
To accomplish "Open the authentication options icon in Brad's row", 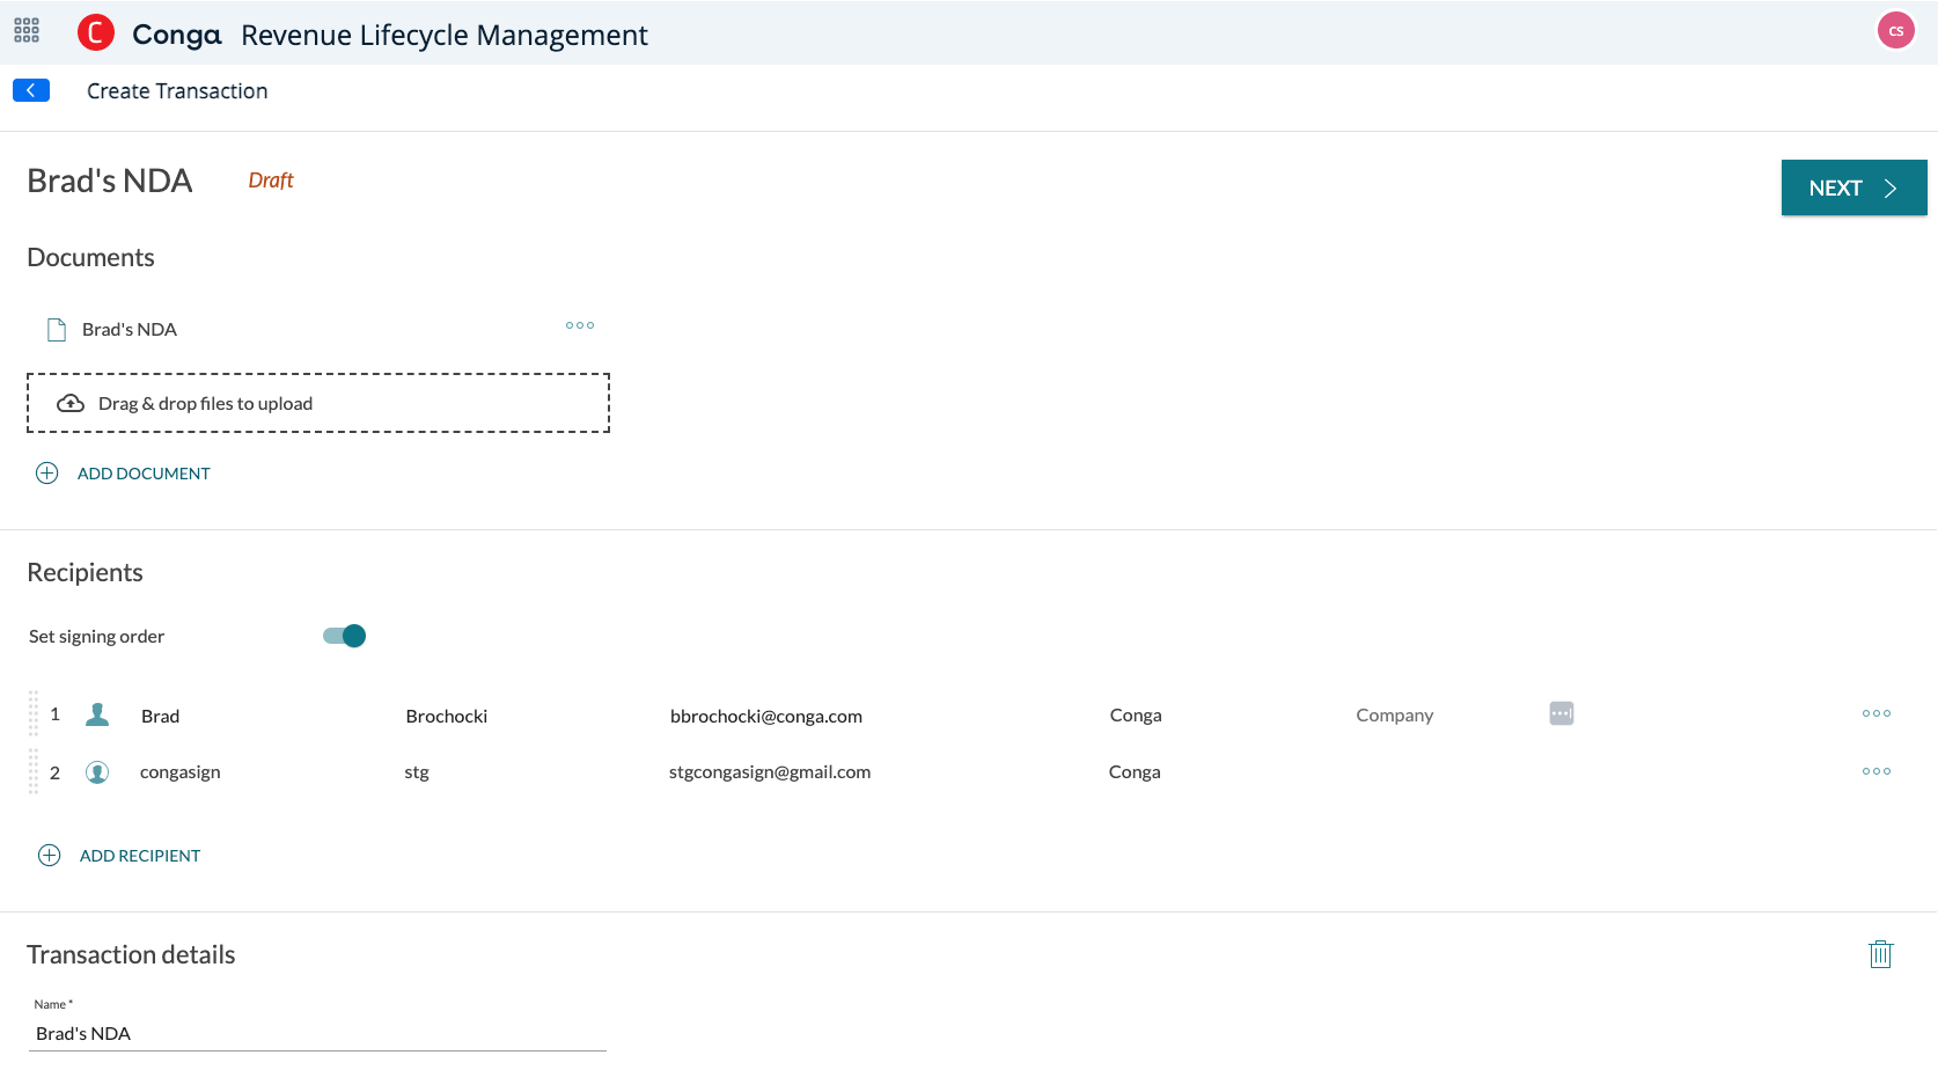I will [1561, 713].
